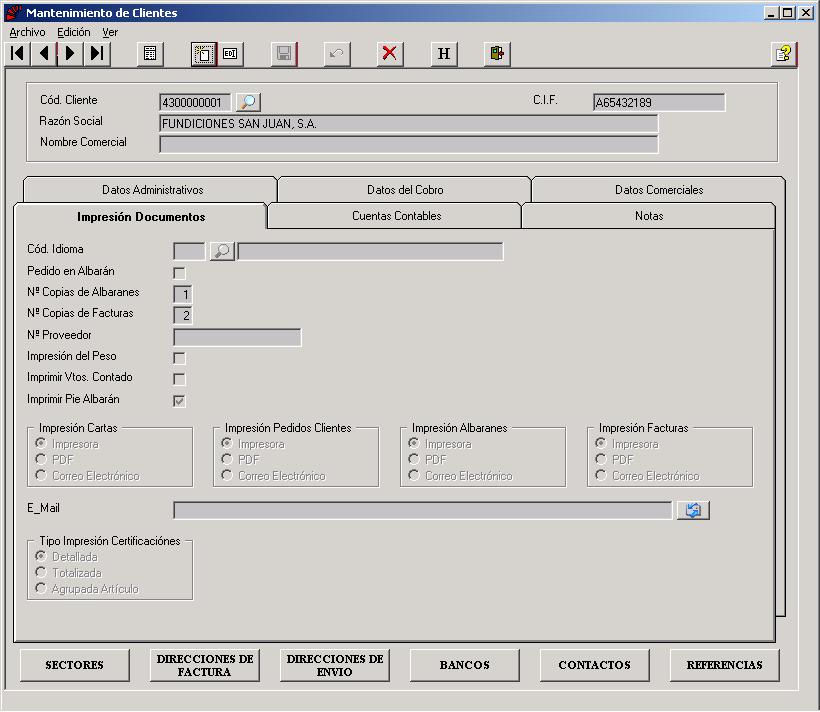Click the refresh icon beside E_Mail

693,510
